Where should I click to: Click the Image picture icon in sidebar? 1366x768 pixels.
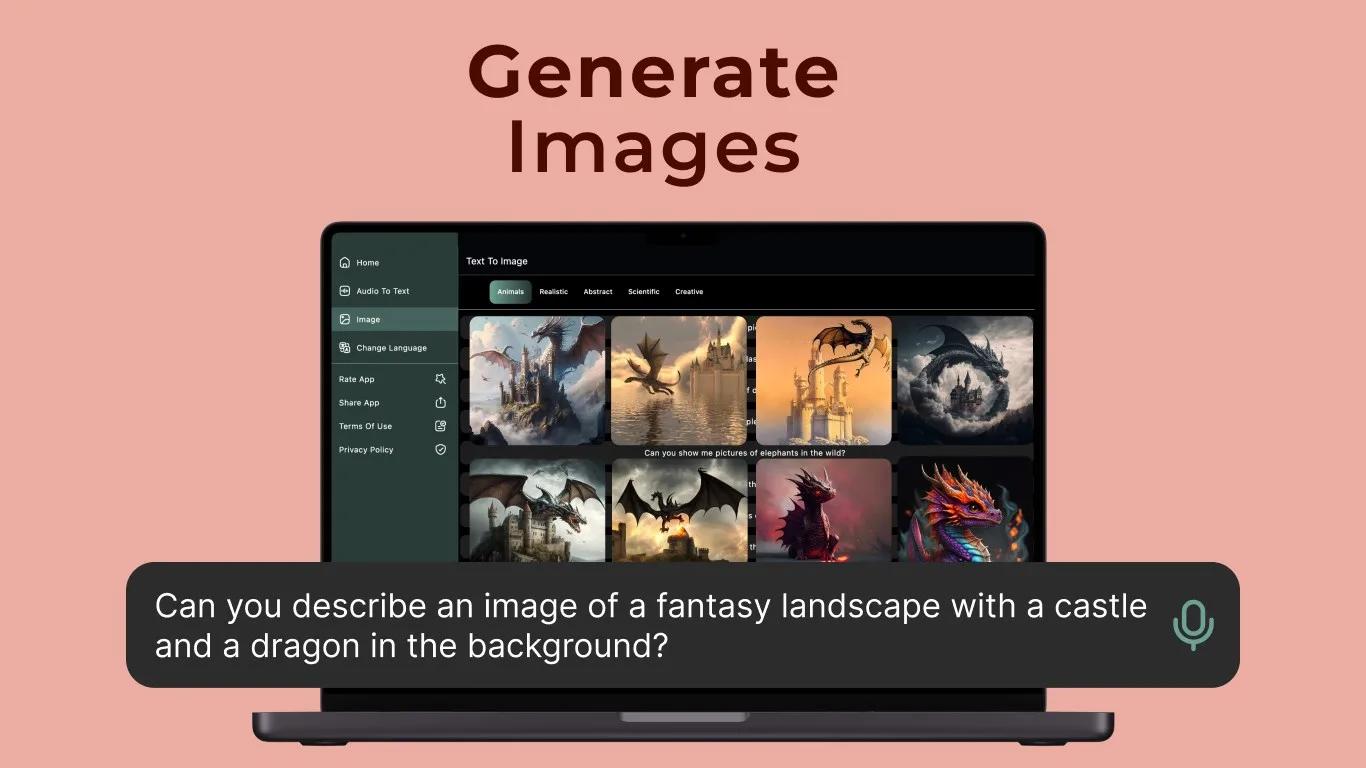345,320
